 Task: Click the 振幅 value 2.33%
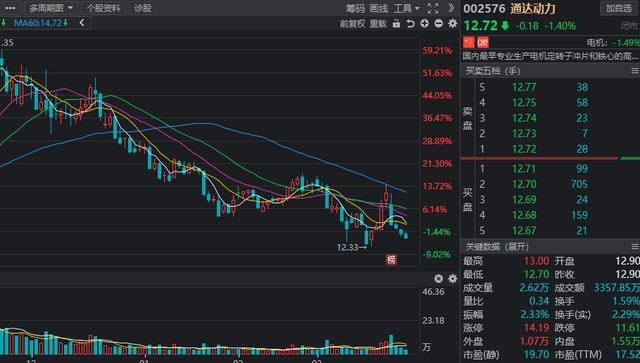click(535, 314)
